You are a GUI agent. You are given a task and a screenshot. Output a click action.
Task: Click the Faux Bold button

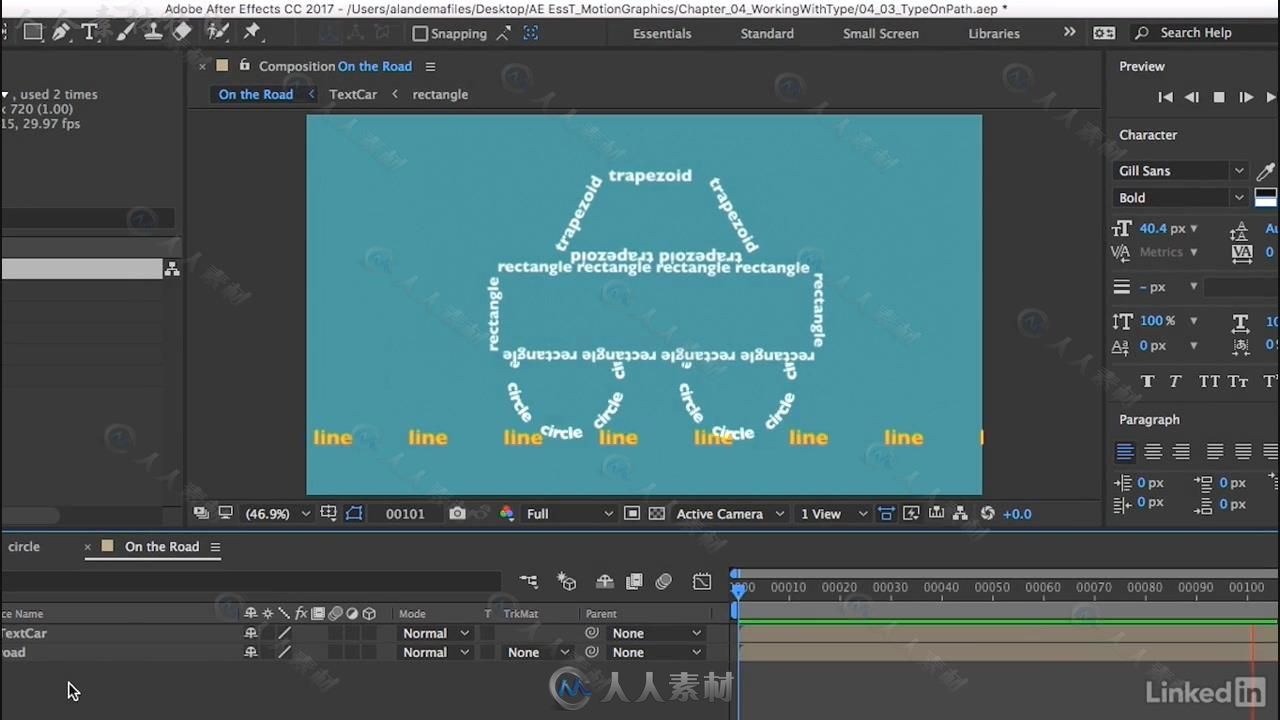coord(1147,381)
